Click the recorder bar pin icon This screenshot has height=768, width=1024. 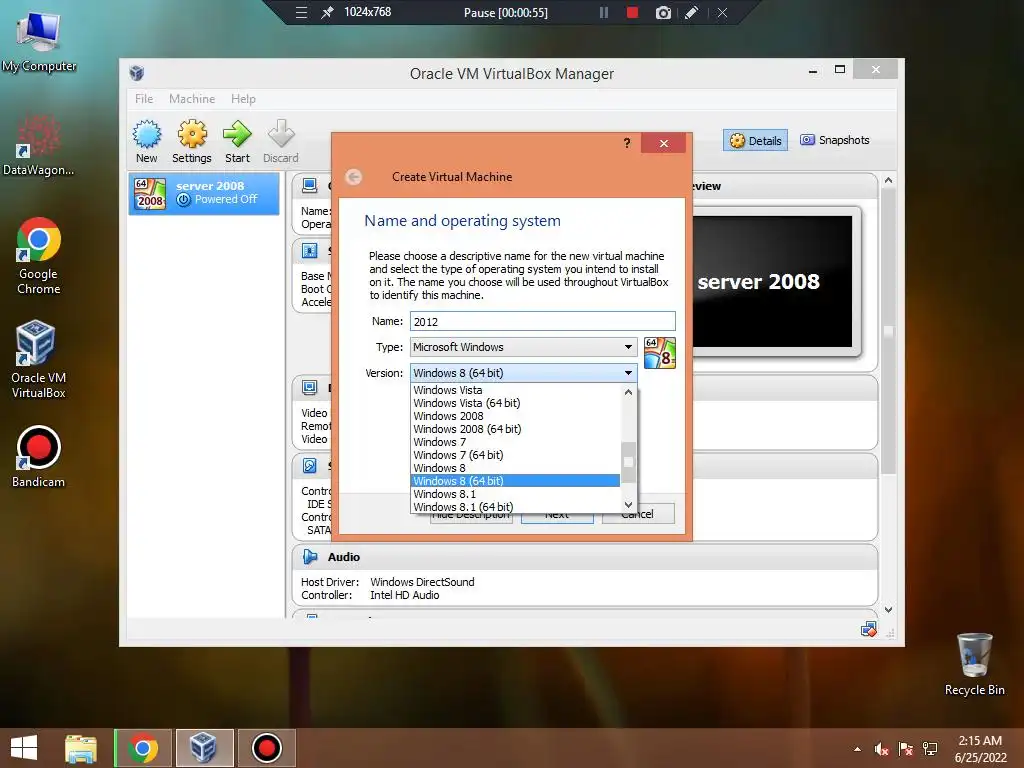pyautogui.click(x=327, y=12)
